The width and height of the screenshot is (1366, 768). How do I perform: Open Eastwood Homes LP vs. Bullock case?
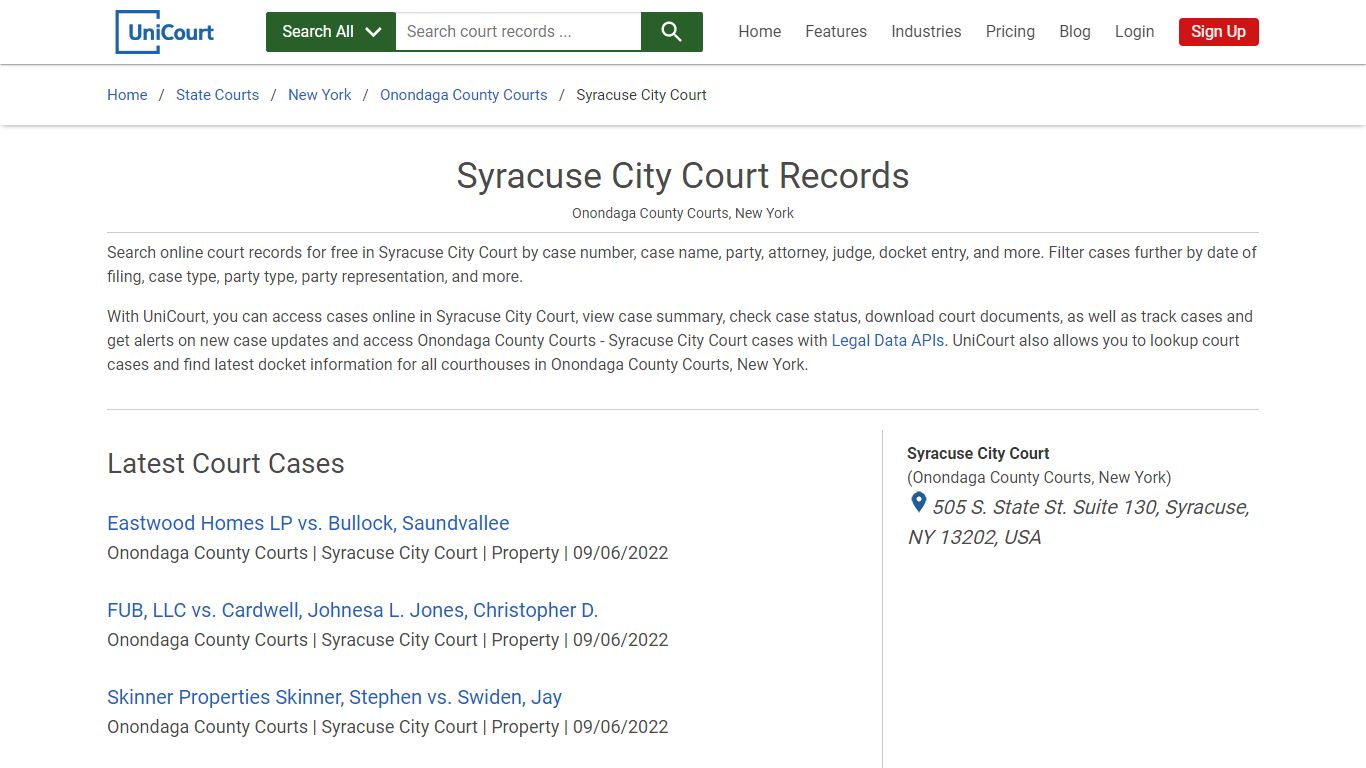coord(308,523)
